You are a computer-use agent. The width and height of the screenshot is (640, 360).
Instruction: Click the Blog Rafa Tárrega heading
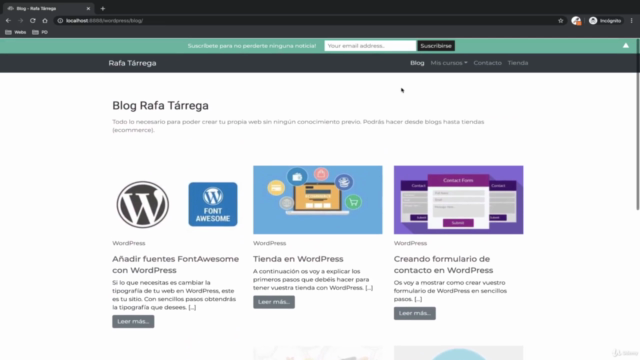[160, 105]
